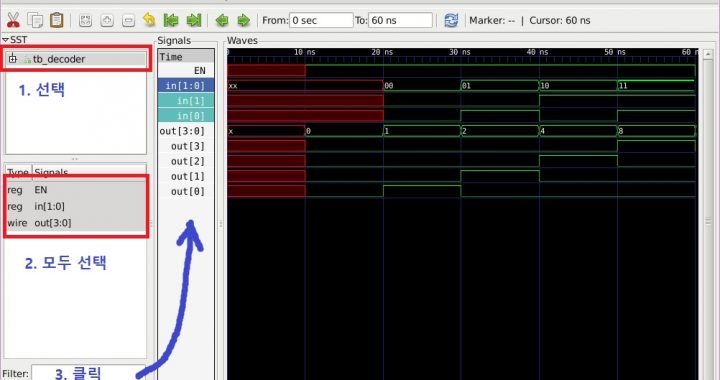Click the Copy traces icon
This screenshot has height=380, width=720.
35,20
